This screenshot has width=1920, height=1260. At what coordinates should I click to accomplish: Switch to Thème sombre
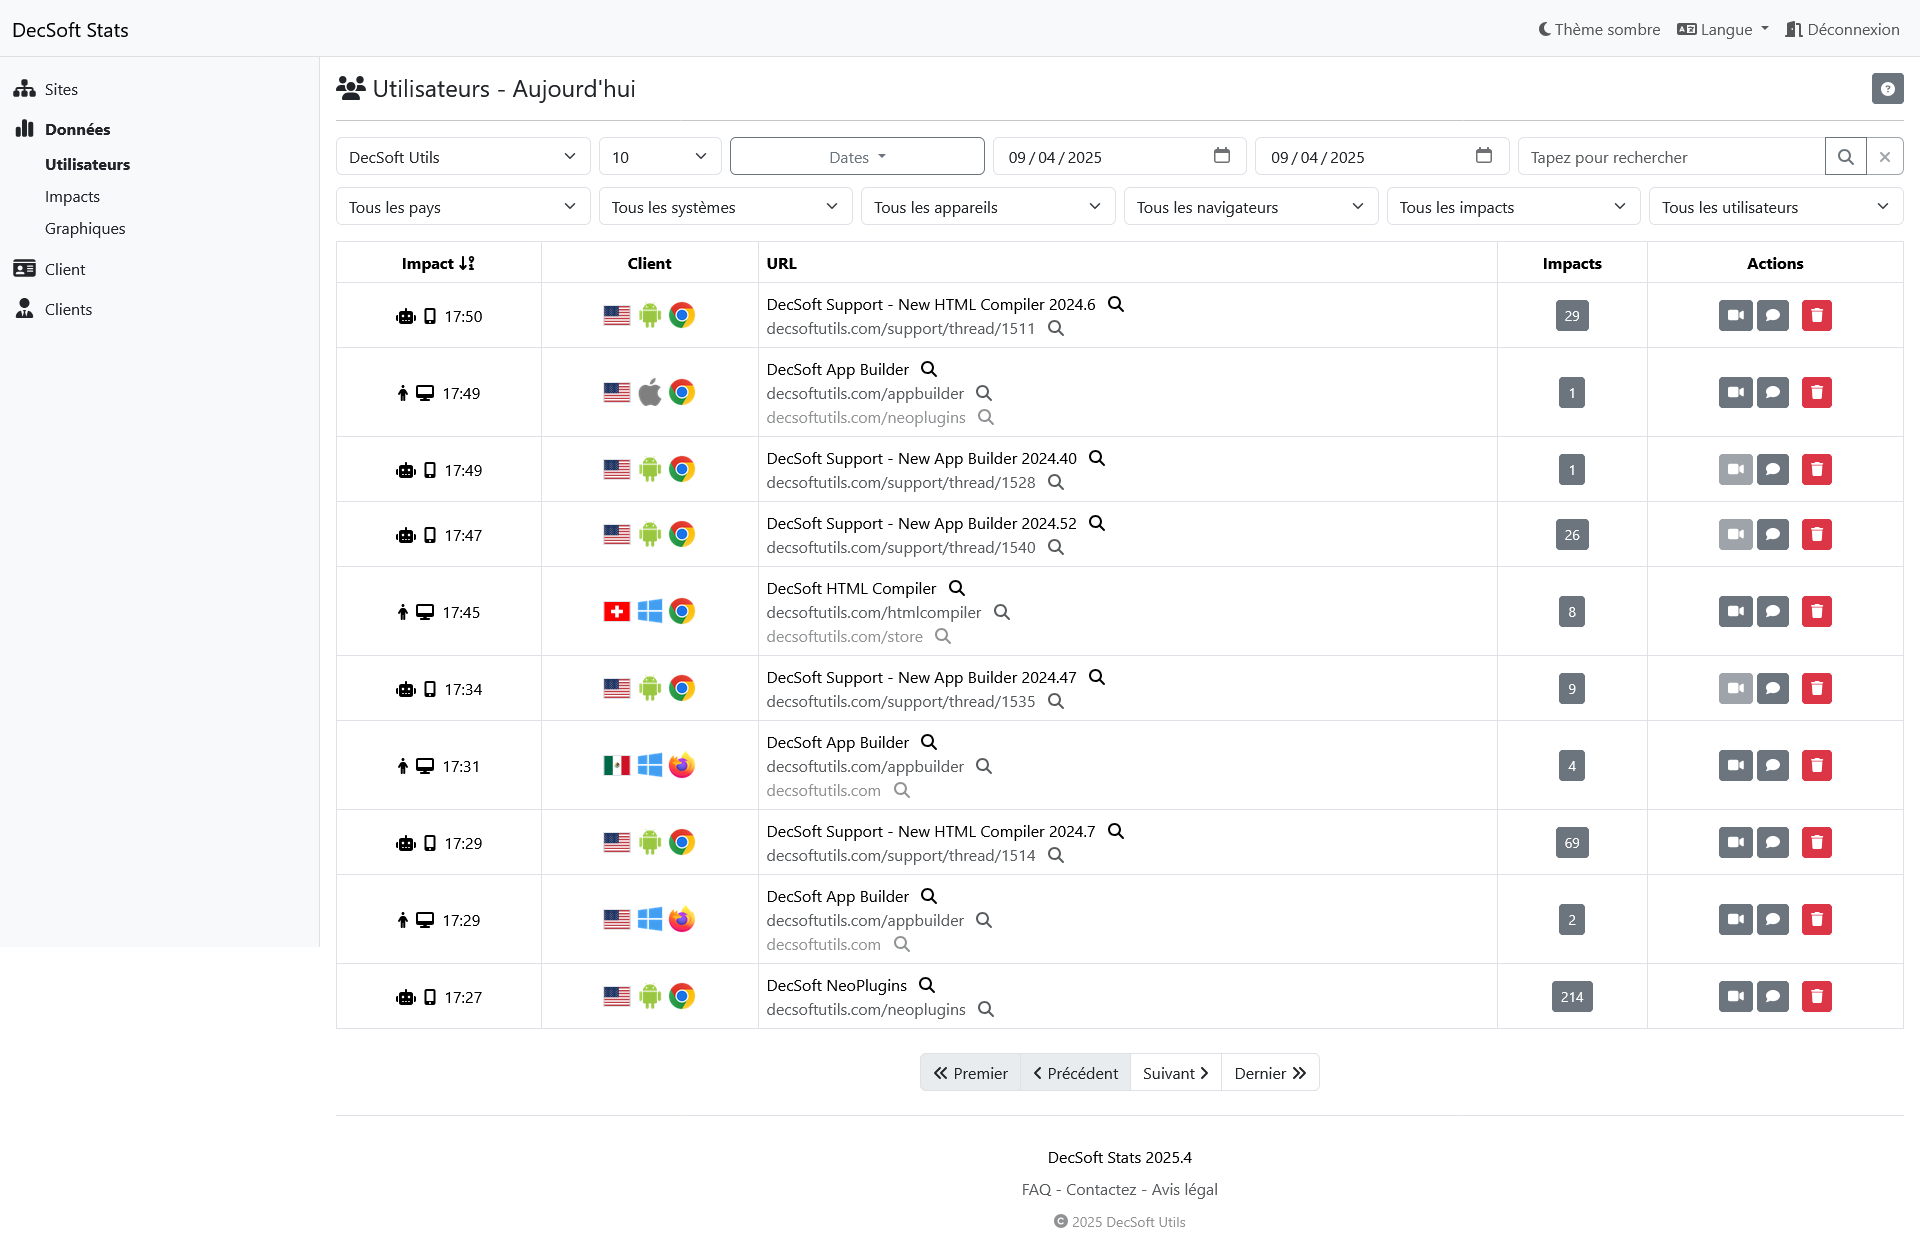click(x=1597, y=29)
